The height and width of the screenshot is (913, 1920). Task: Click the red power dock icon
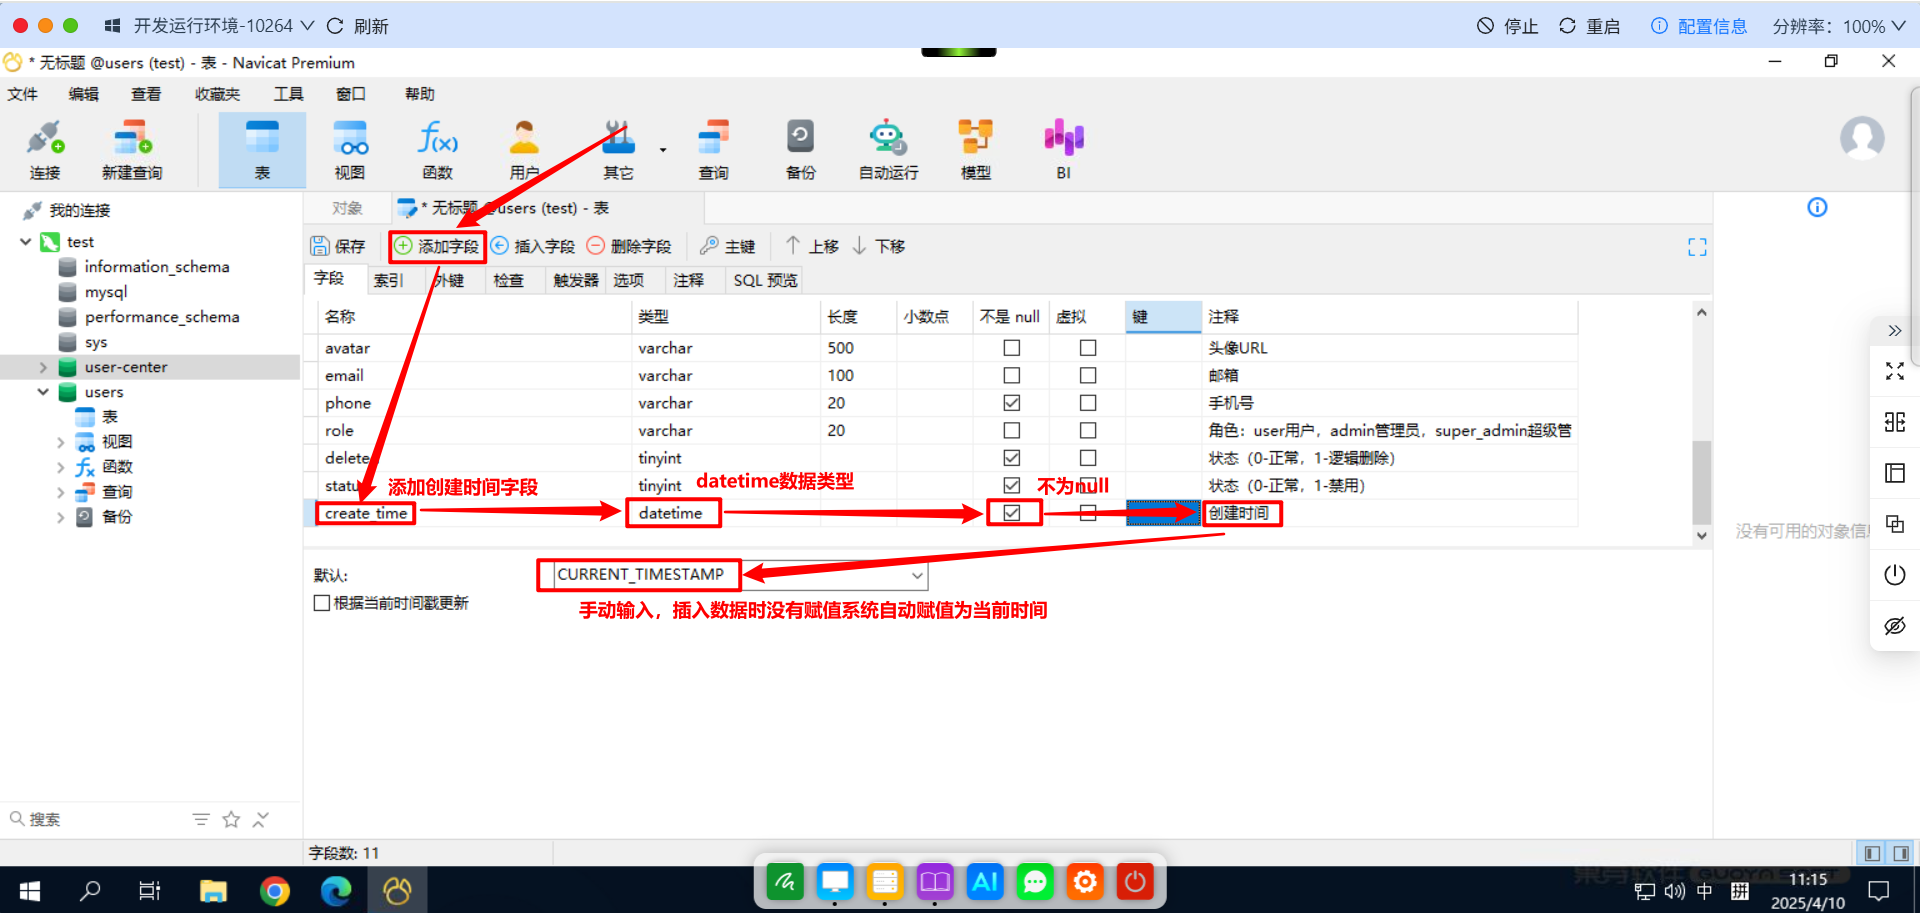click(1135, 881)
